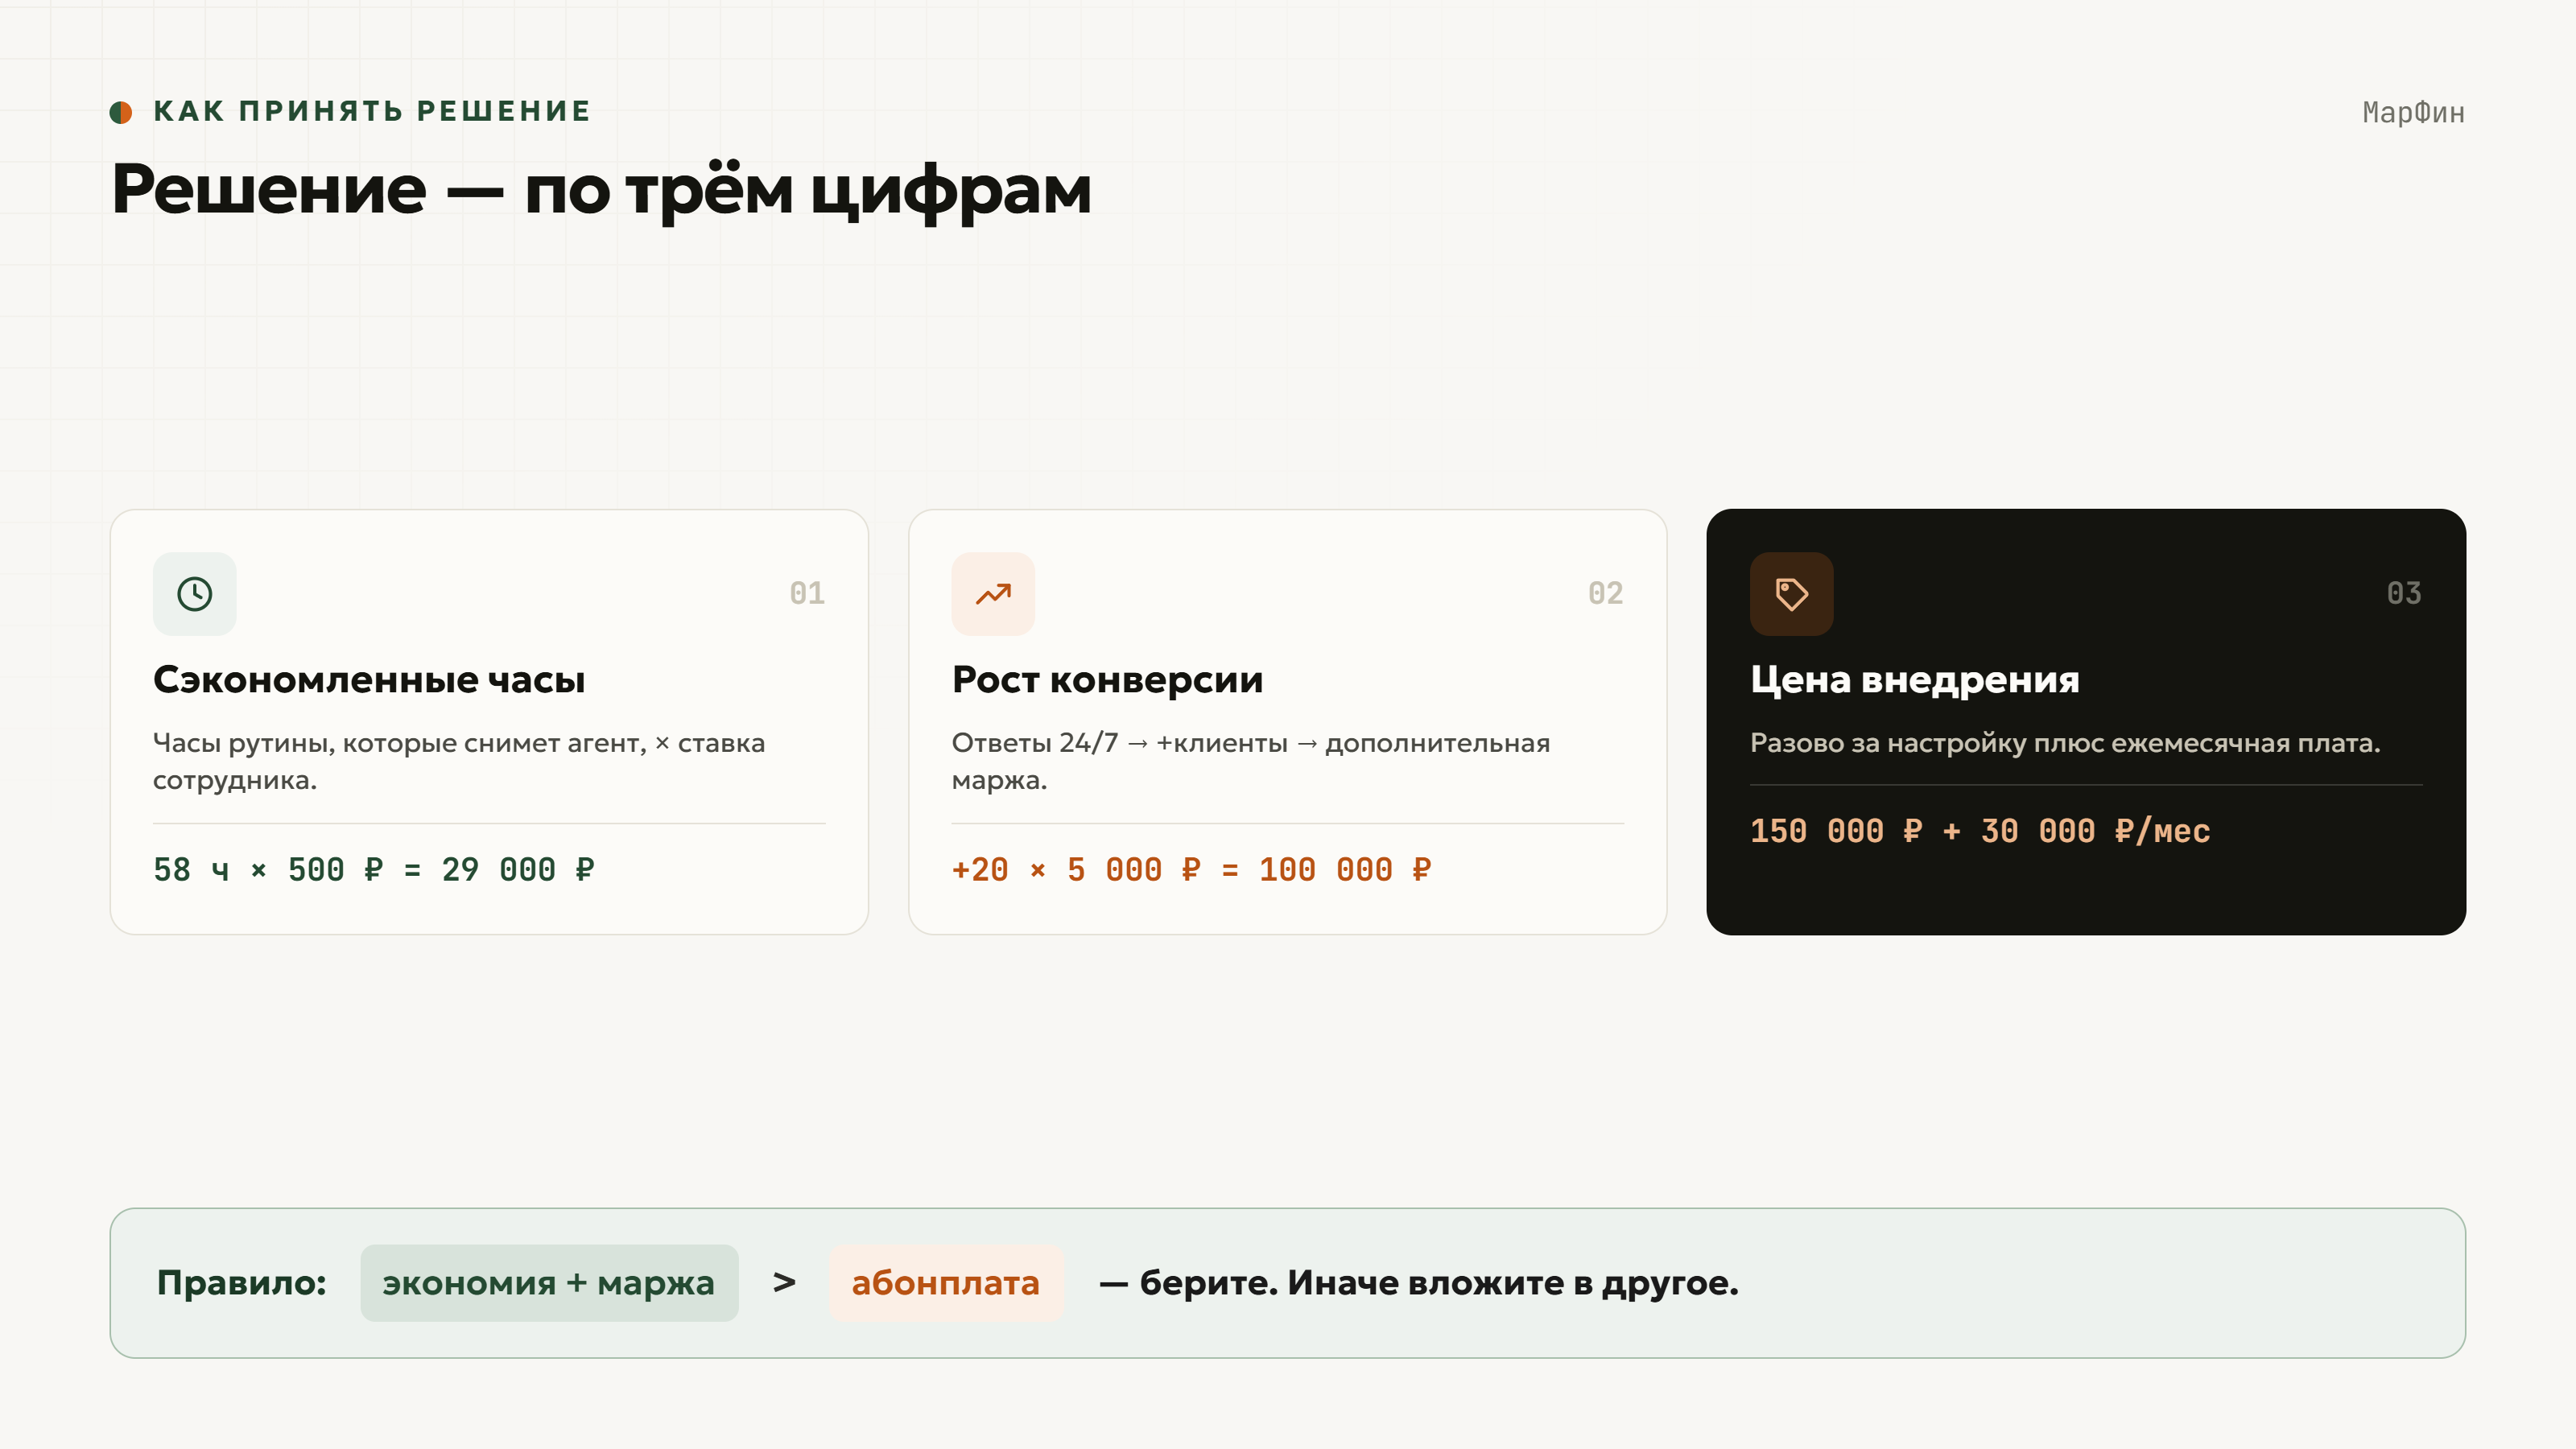The width and height of the screenshot is (2576, 1449).
Task: Click the text — берите. Иначе вложите в другое.
Action: 1419,1283
